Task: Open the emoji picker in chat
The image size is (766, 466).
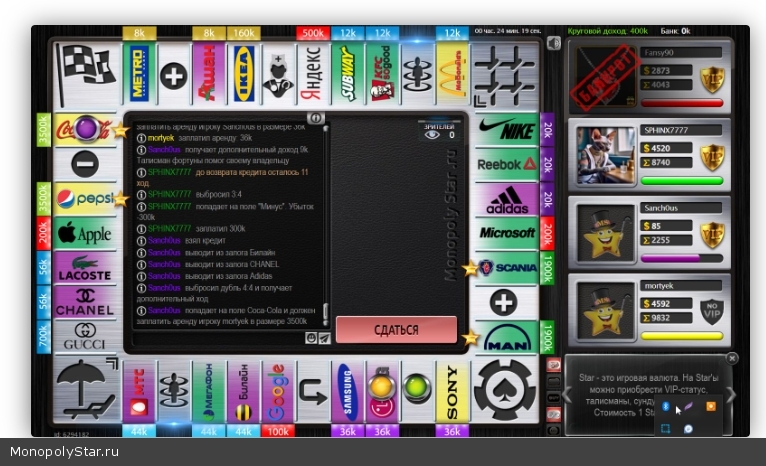Action: point(311,339)
